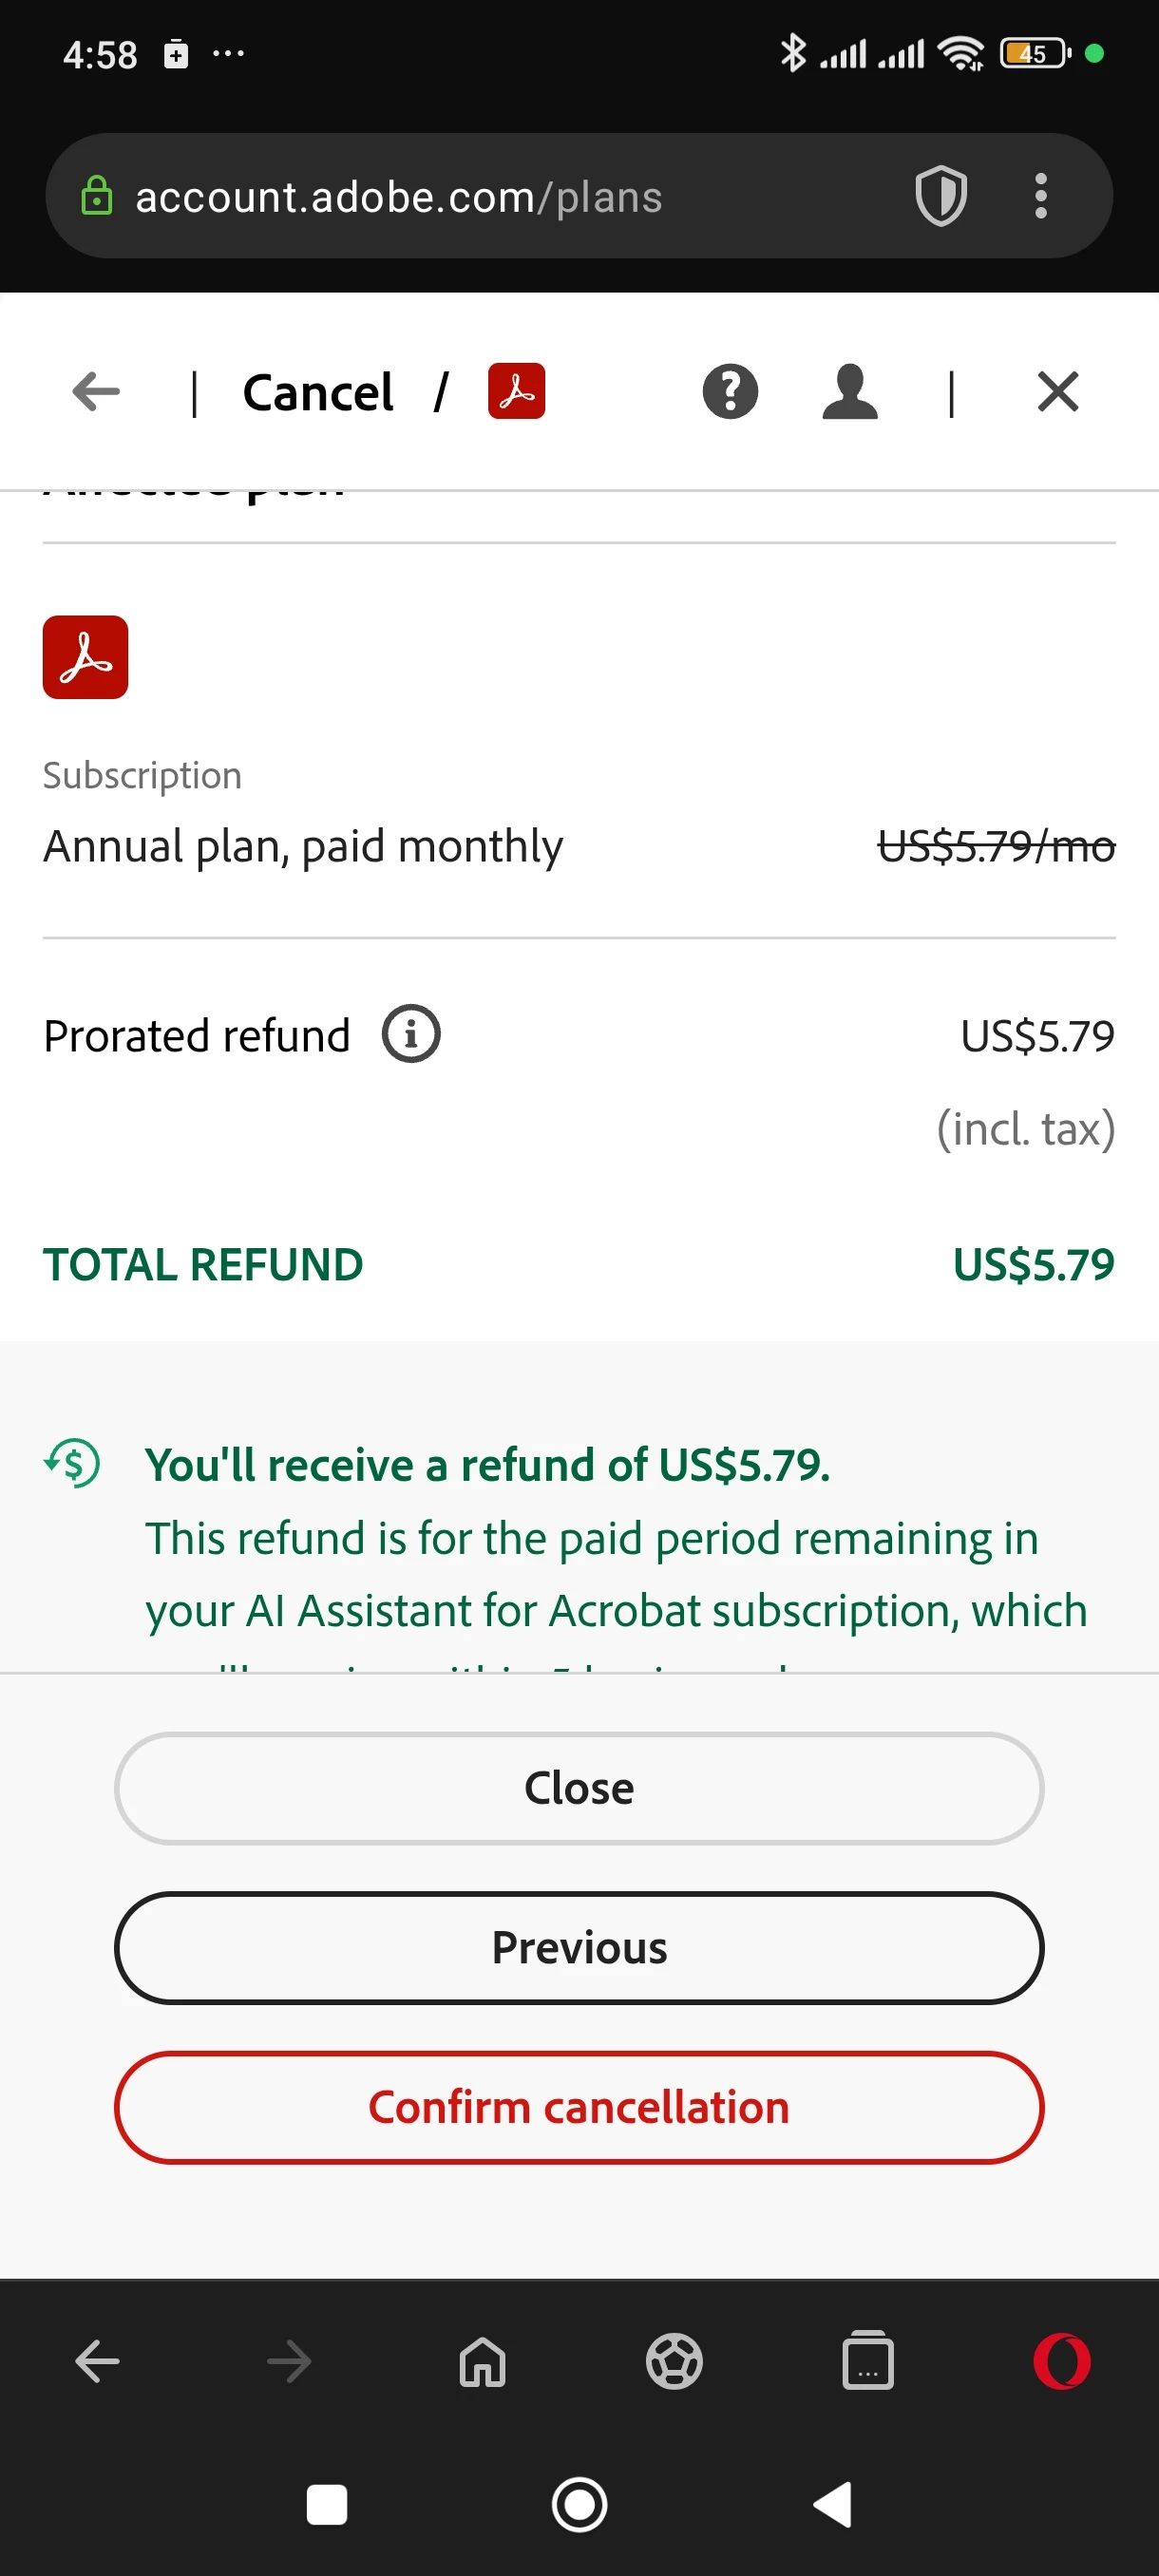Screen dimensions: 1159x2576
Task: Open the user profile icon
Action: tap(850, 391)
